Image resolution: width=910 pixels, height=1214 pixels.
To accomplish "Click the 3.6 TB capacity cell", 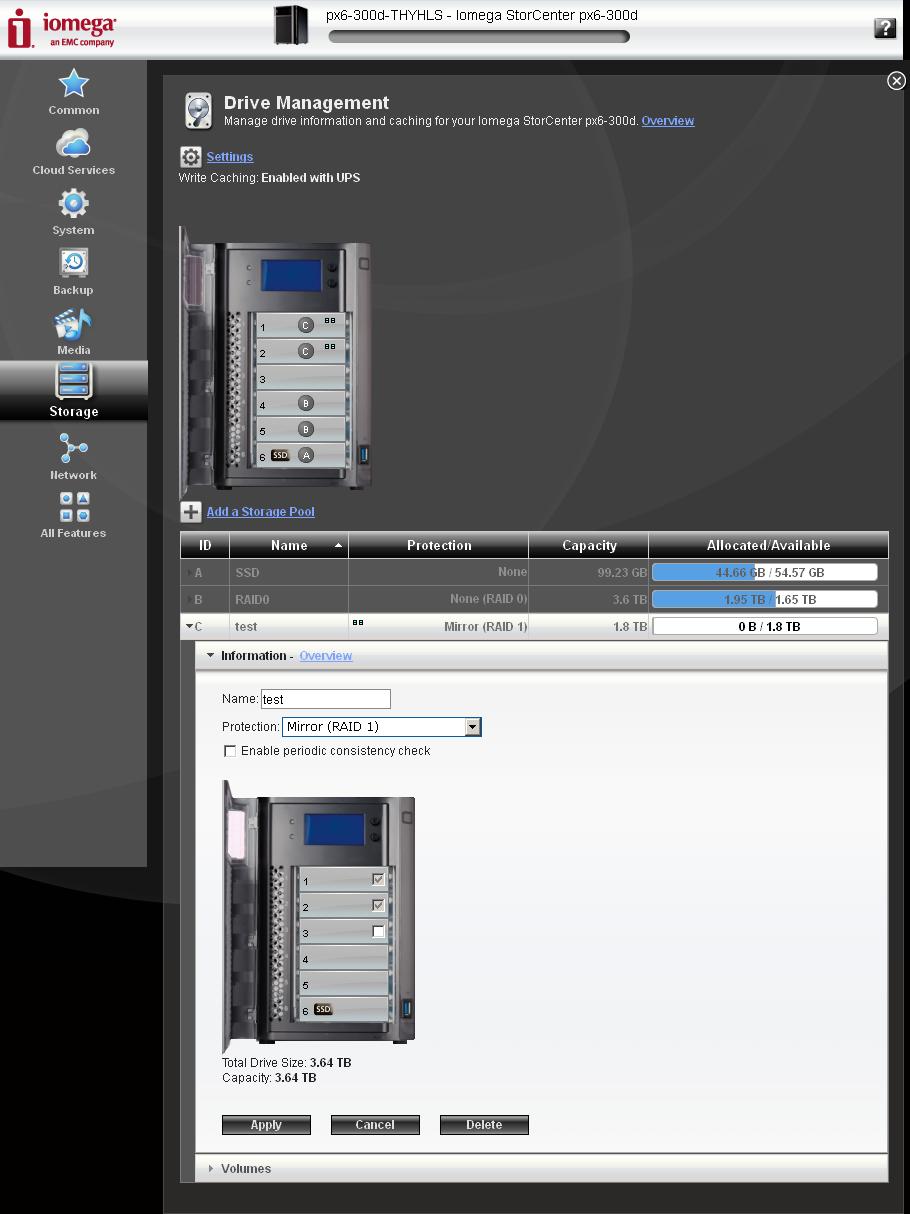I will coord(589,600).
